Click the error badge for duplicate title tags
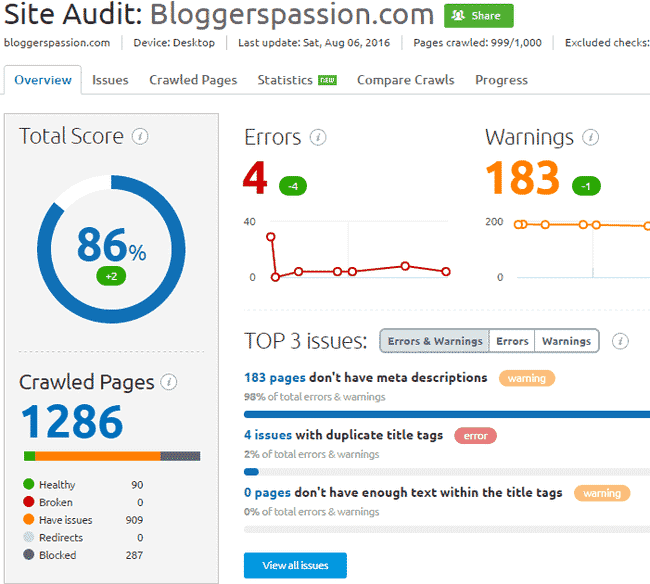The width and height of the screenshot is (650, 584). 475,436
